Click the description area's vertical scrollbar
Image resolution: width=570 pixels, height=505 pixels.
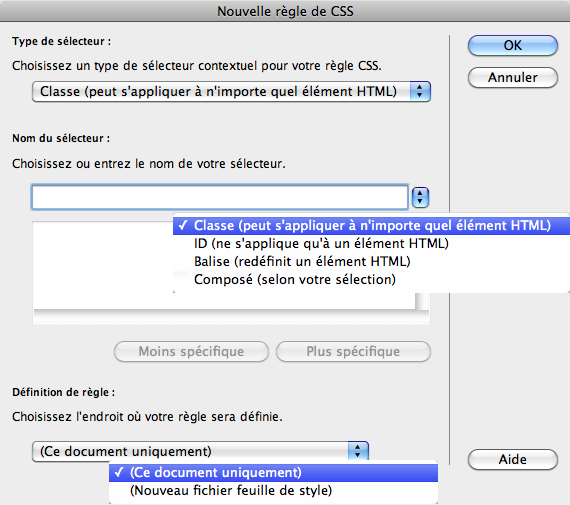422,301
